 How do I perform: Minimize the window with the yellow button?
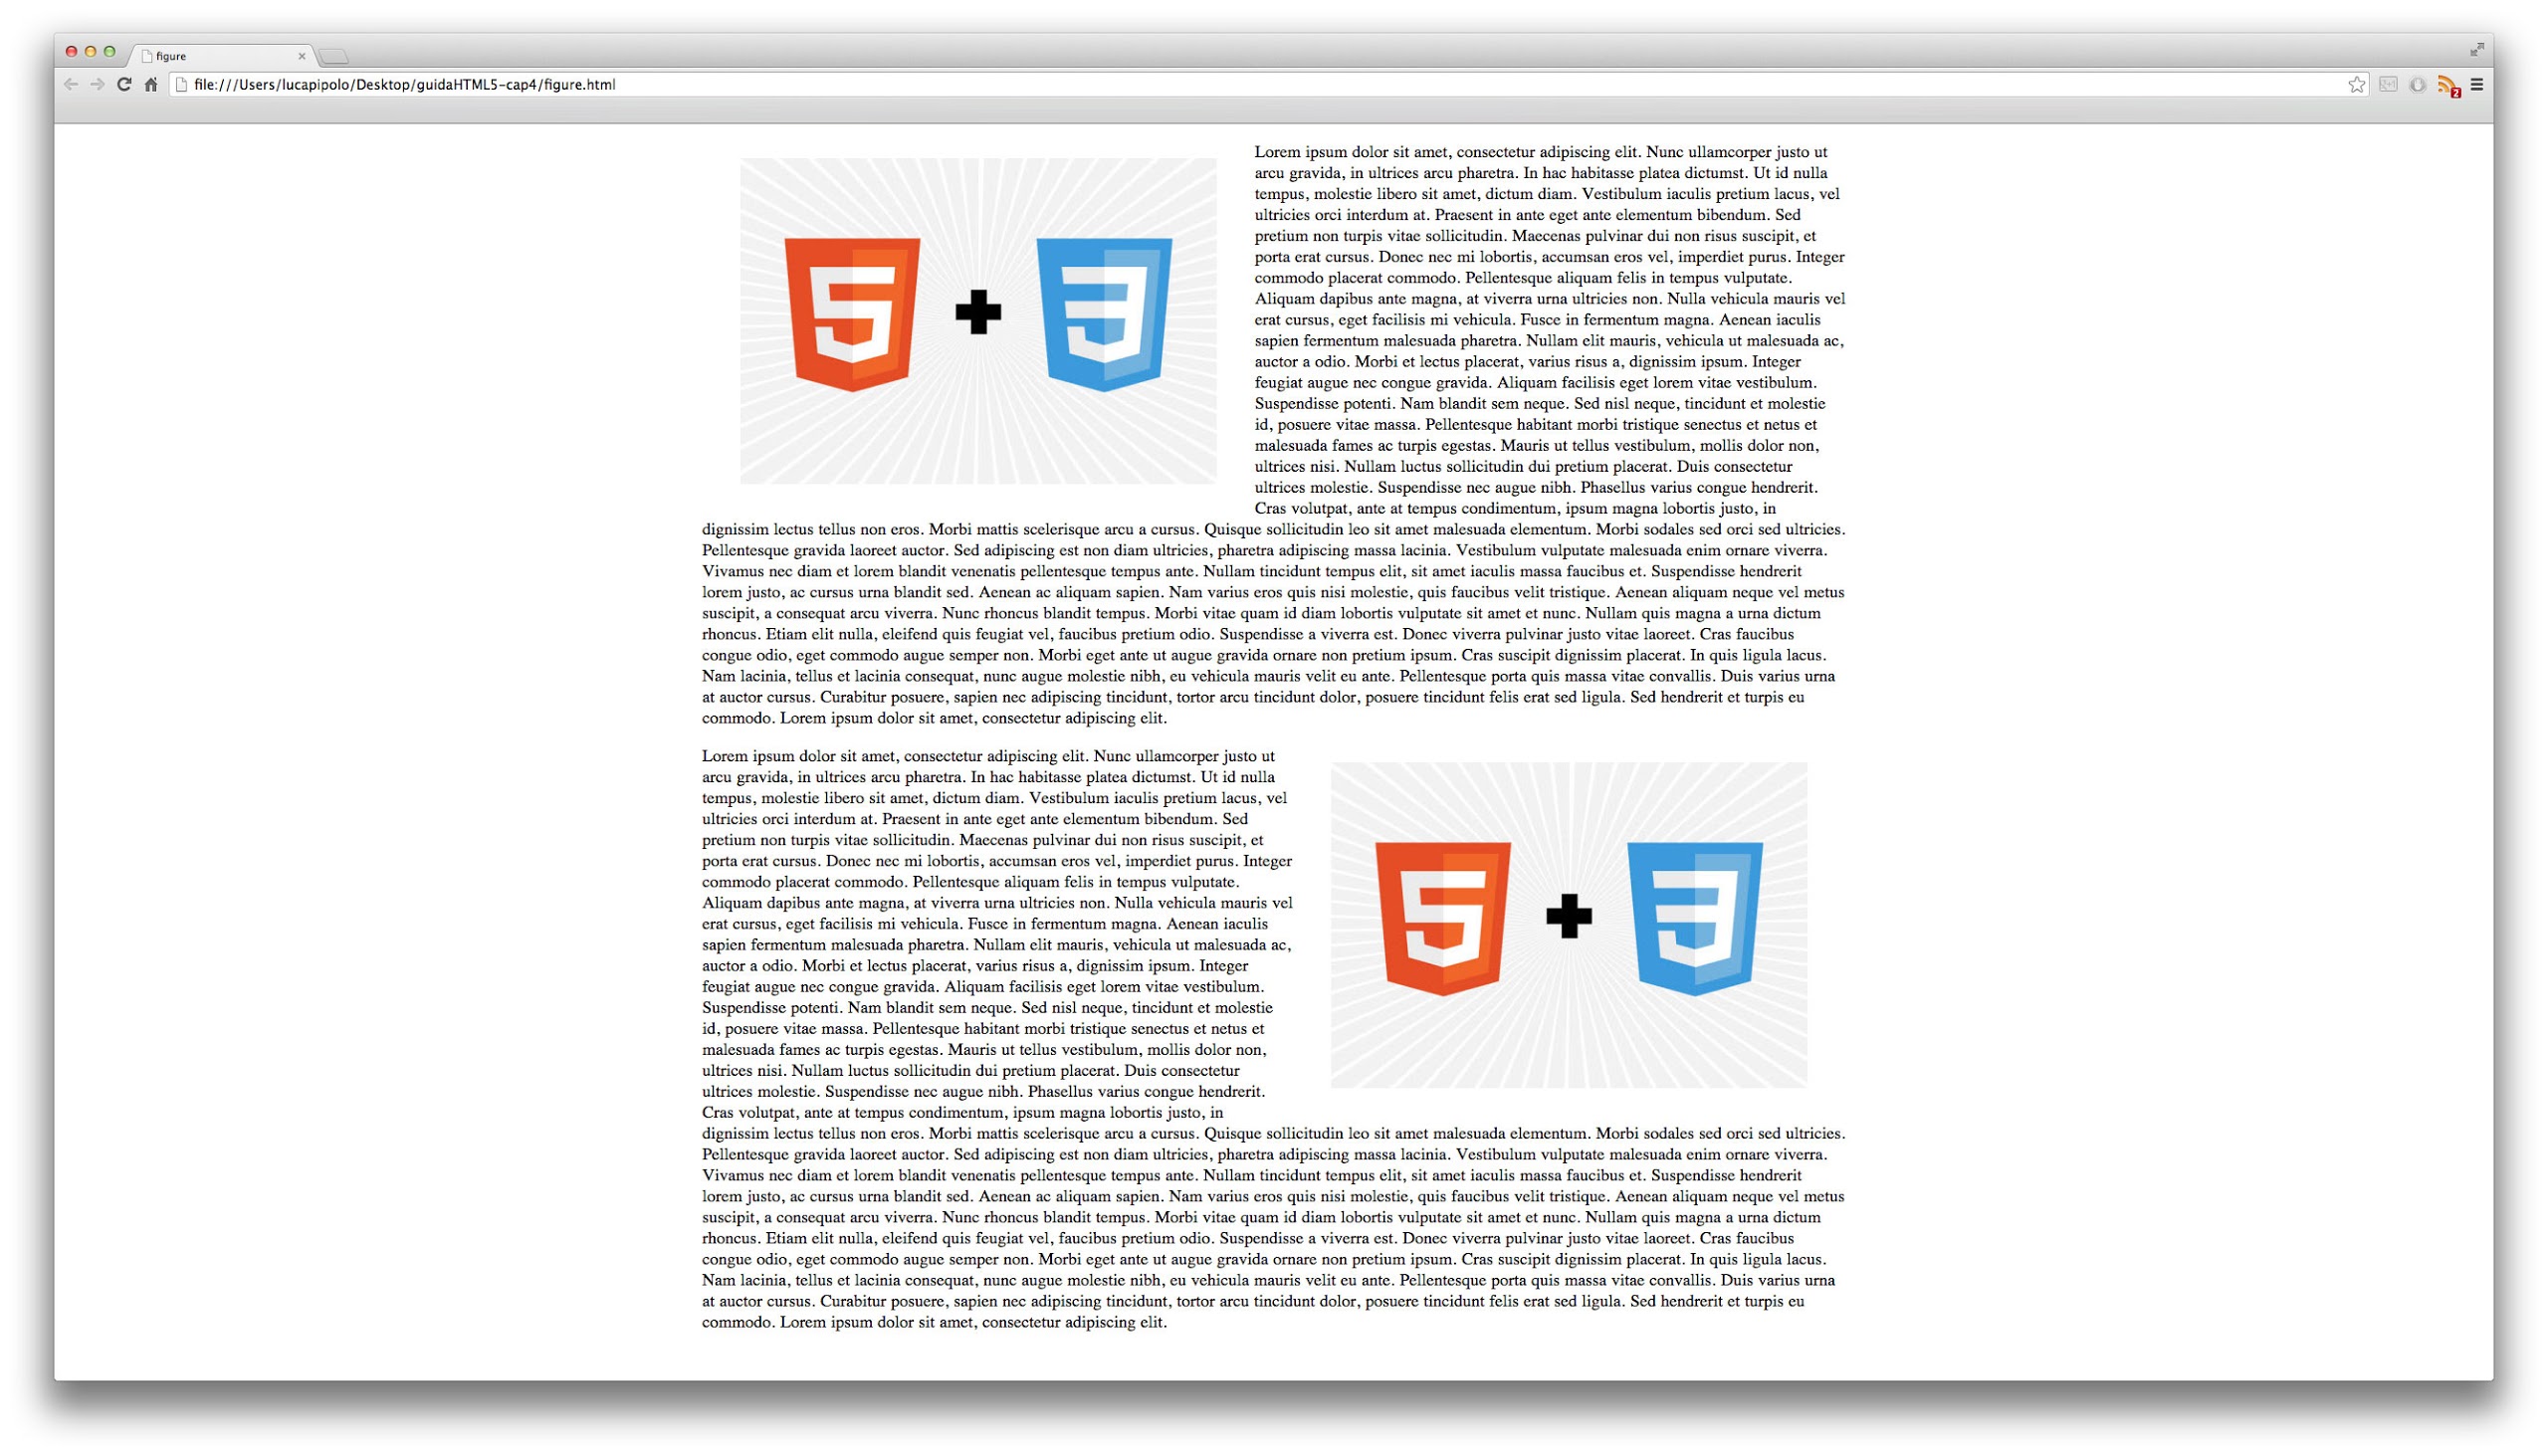90,52
